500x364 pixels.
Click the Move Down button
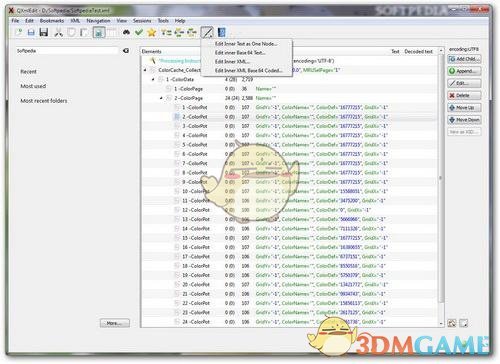pos(464,120)
